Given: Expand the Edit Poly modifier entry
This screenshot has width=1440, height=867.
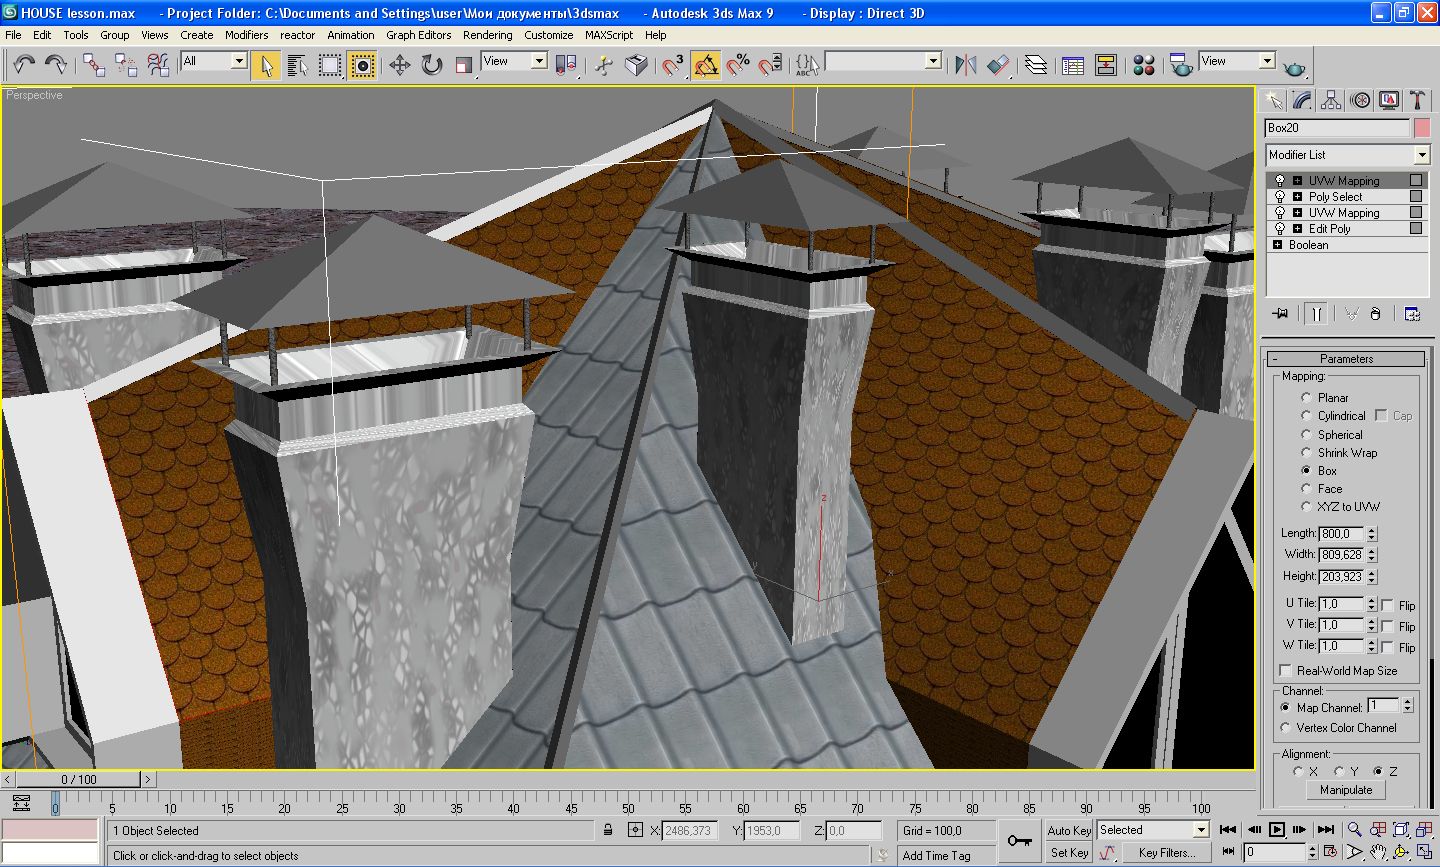Looking at the screenshot, I should [x=1297, y=229].
